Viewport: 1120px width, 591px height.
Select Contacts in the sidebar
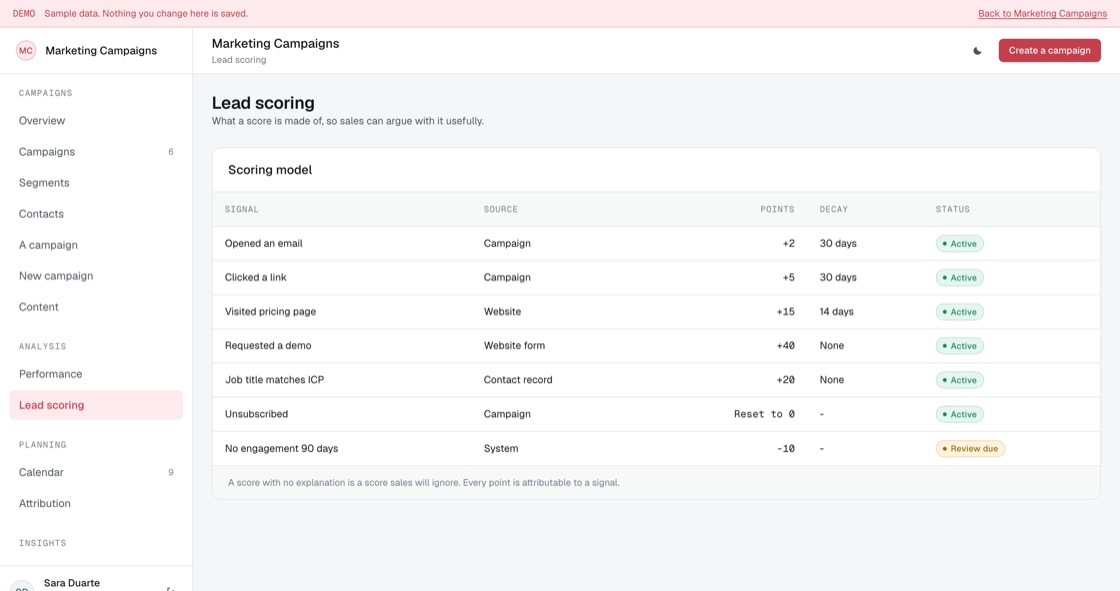(x=96, y=214)
